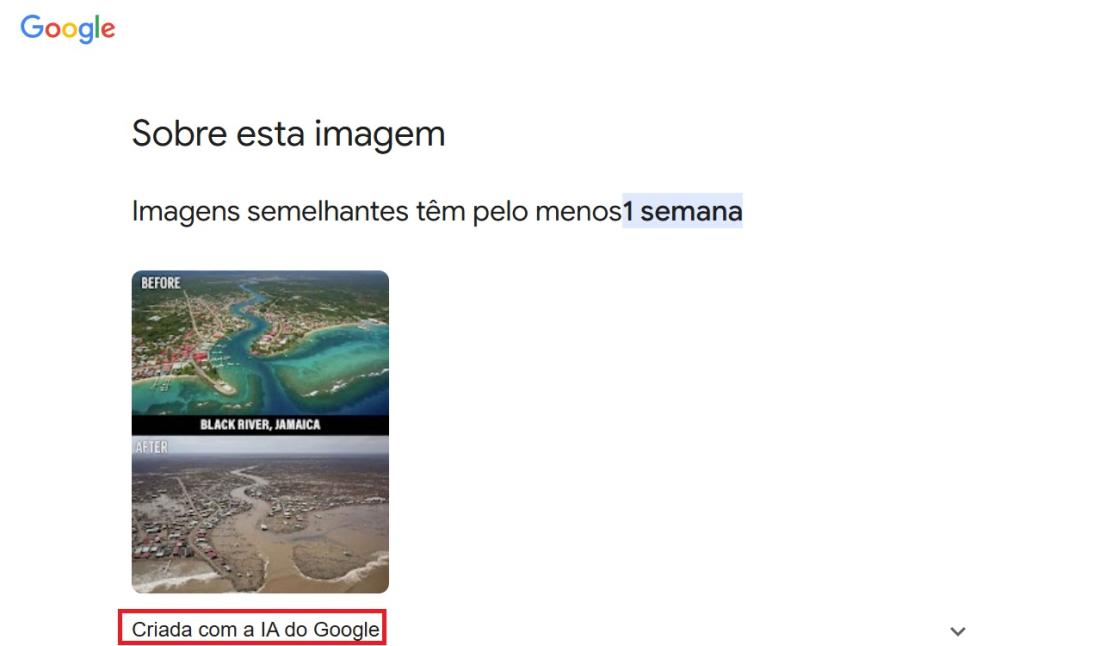Select the 'Sobre esta imagem' heading
1100x646 pixels.
[288, 133]
